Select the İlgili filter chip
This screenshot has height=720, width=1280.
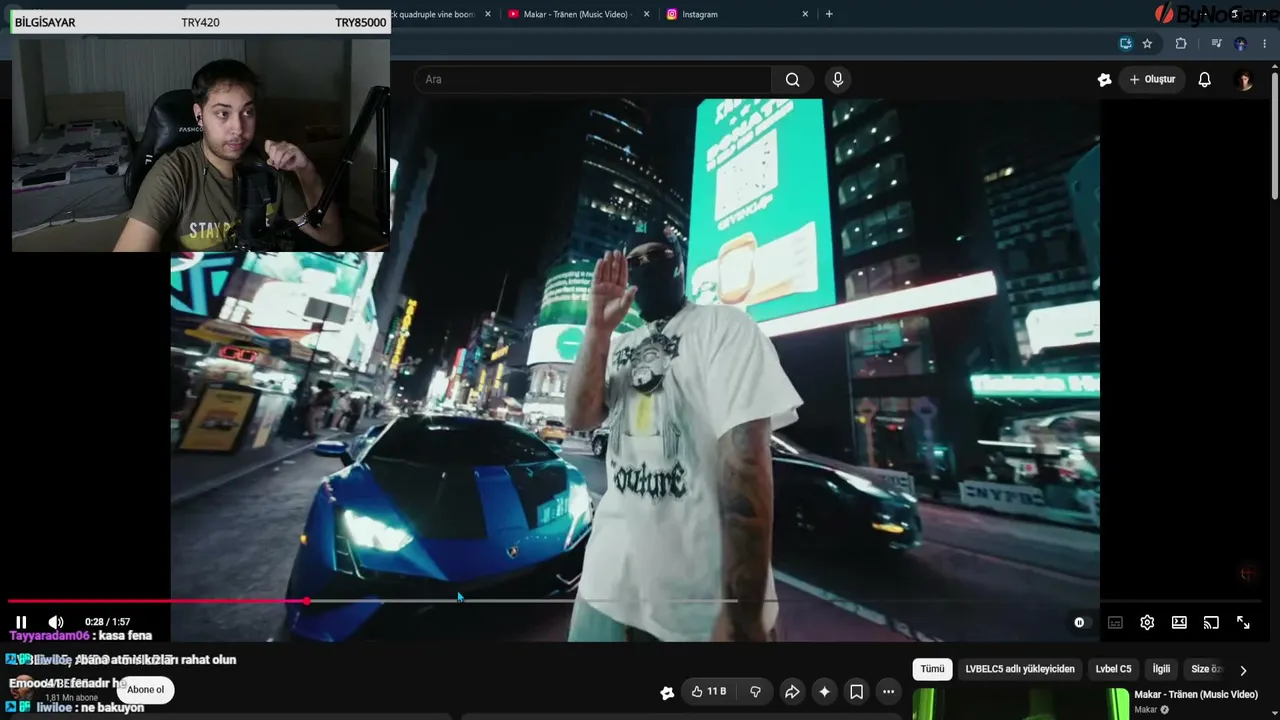point(1161,669)
